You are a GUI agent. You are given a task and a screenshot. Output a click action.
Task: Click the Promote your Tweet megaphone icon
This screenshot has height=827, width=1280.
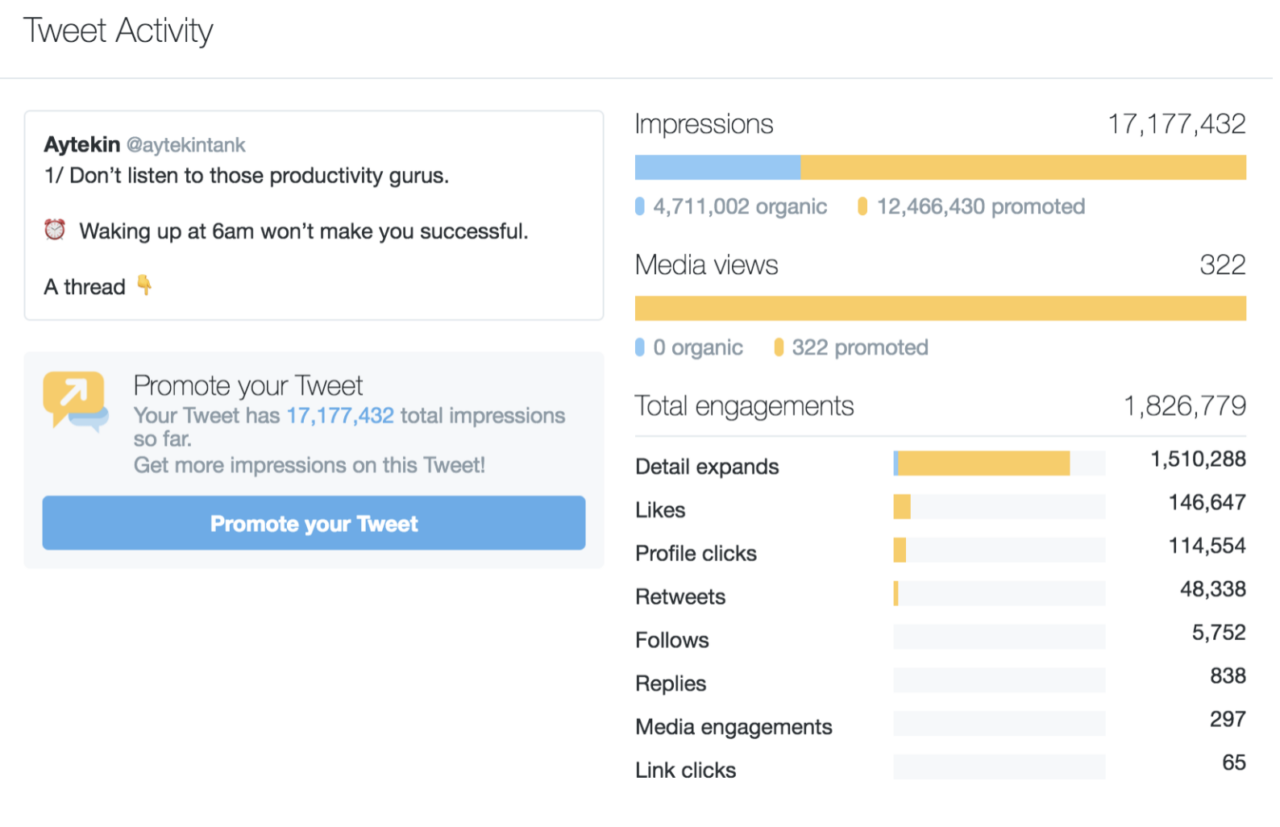75,401
